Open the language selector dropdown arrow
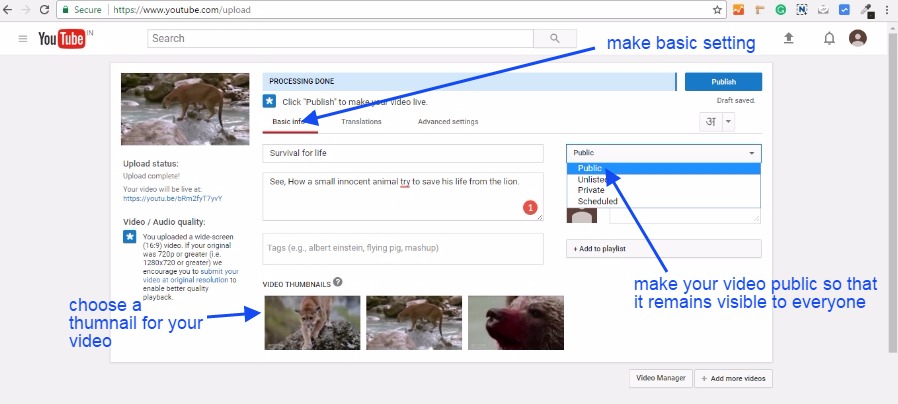 (x=728, y=121)
